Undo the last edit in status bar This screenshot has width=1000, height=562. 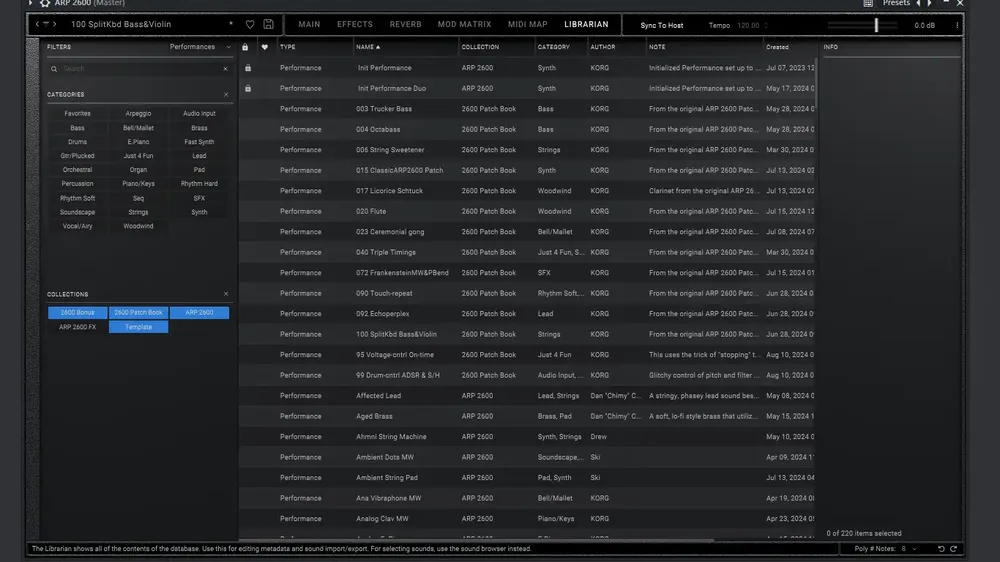[x=941, y=549]
